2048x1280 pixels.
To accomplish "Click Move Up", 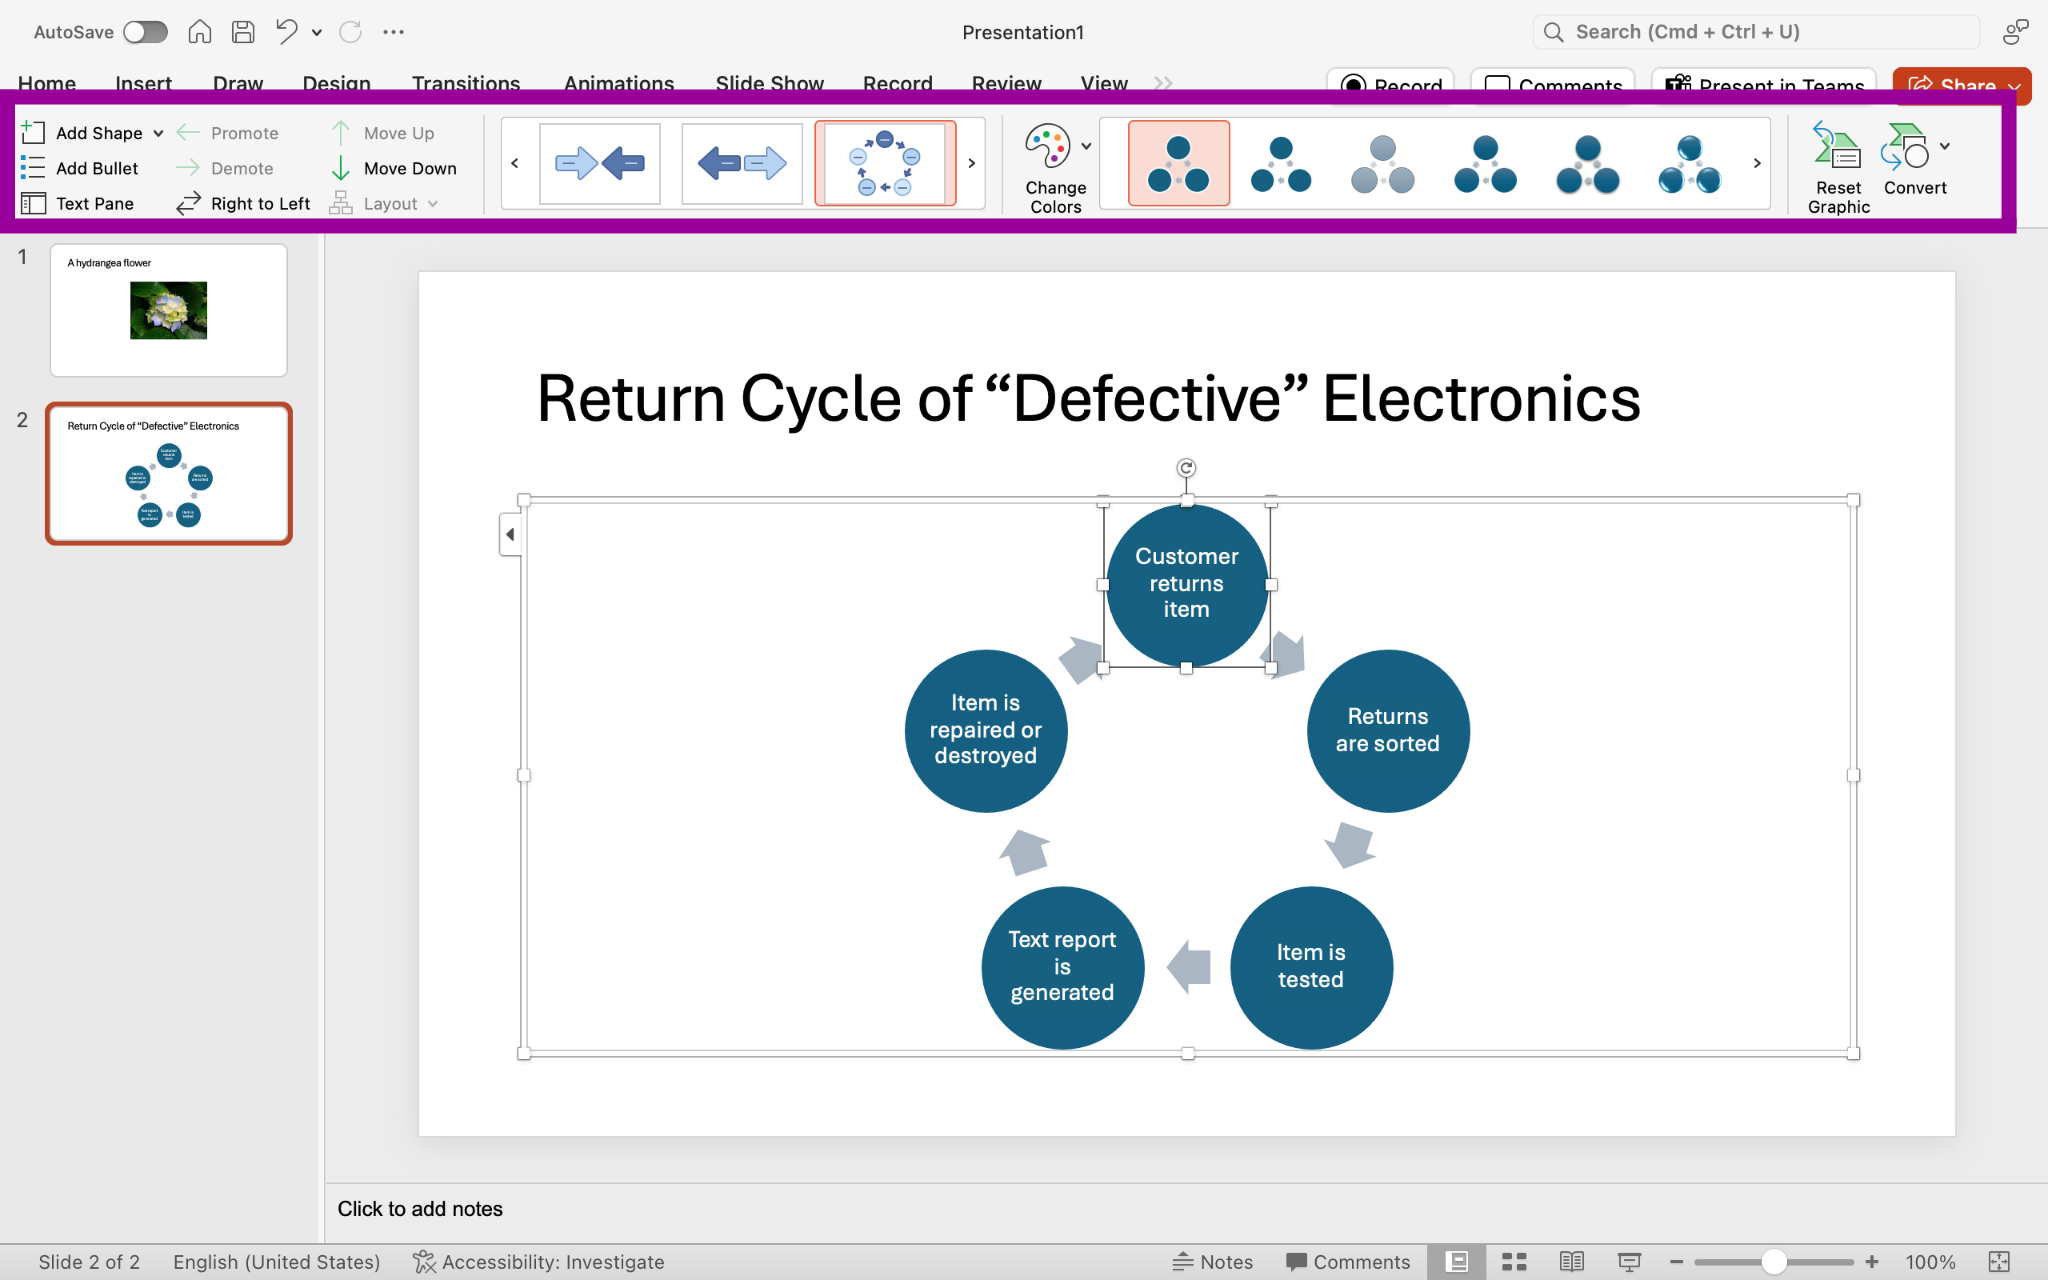I will point(382,133).
